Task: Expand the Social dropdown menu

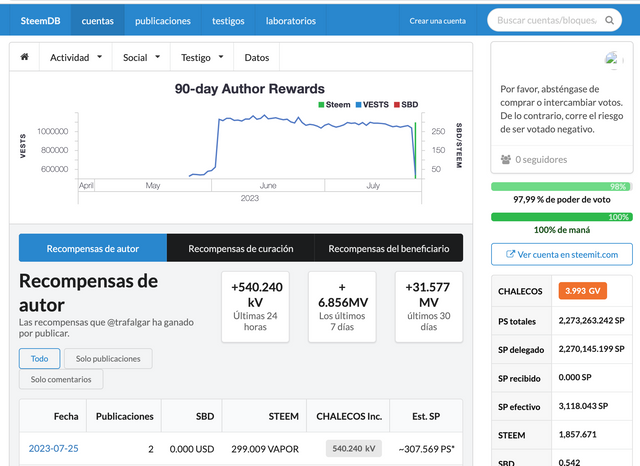Action: (x=141, y=58)
